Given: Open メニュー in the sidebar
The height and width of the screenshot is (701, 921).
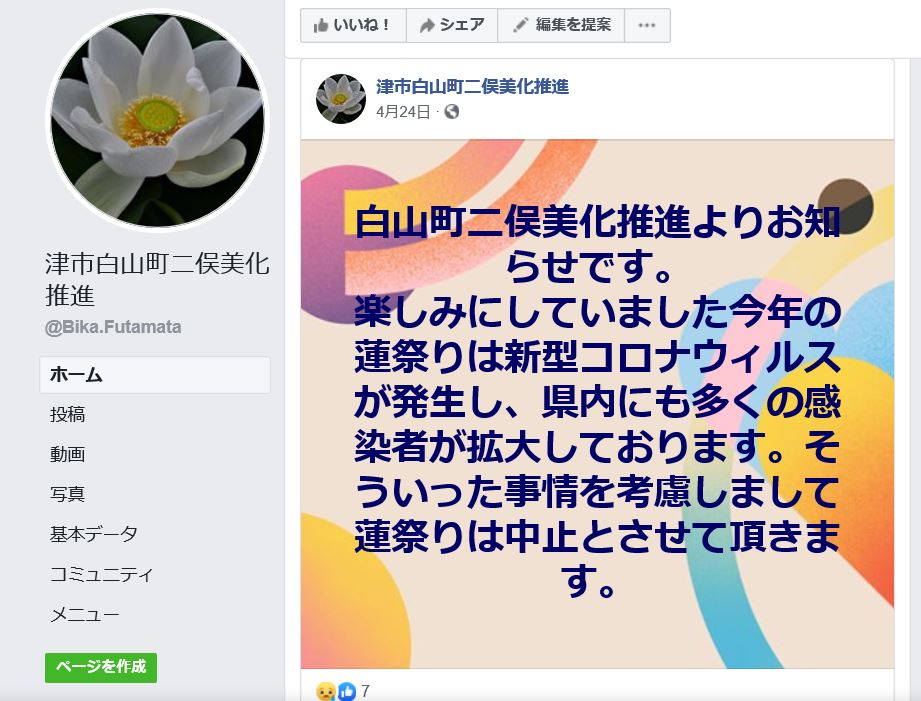Looking at the screenshot, I should coord(85,615).
